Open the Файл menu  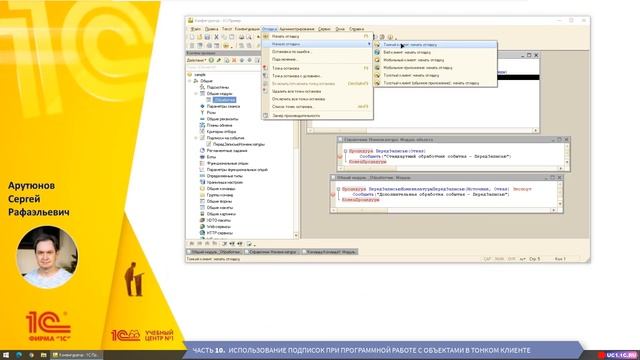coord(196,29)
